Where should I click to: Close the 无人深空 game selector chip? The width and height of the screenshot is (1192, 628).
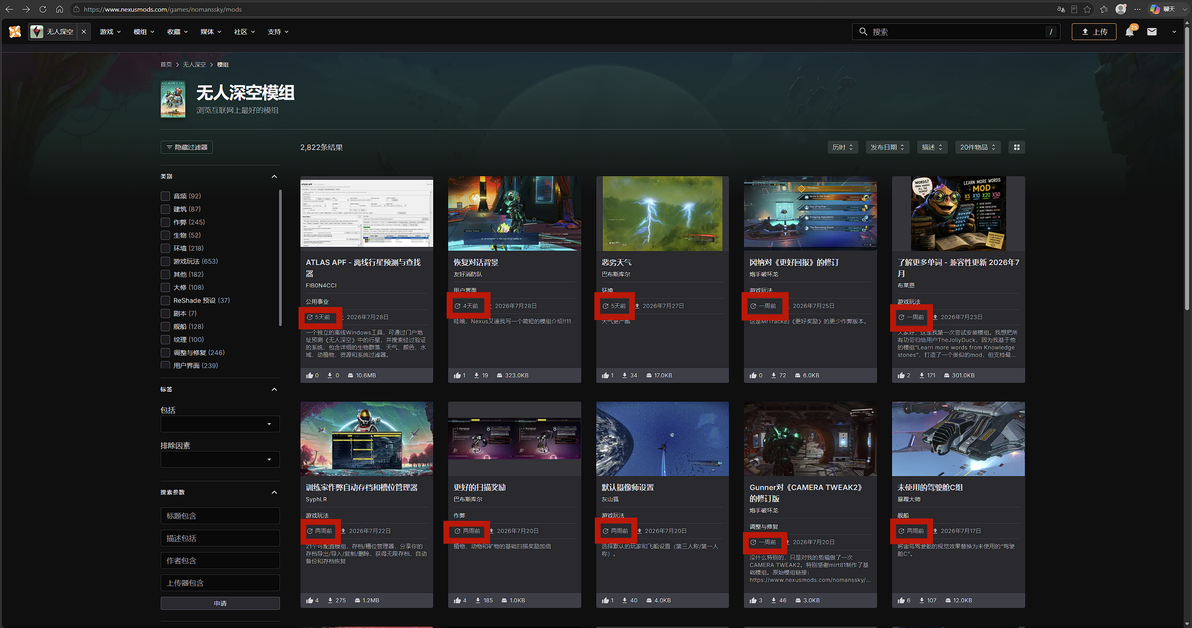84,31
